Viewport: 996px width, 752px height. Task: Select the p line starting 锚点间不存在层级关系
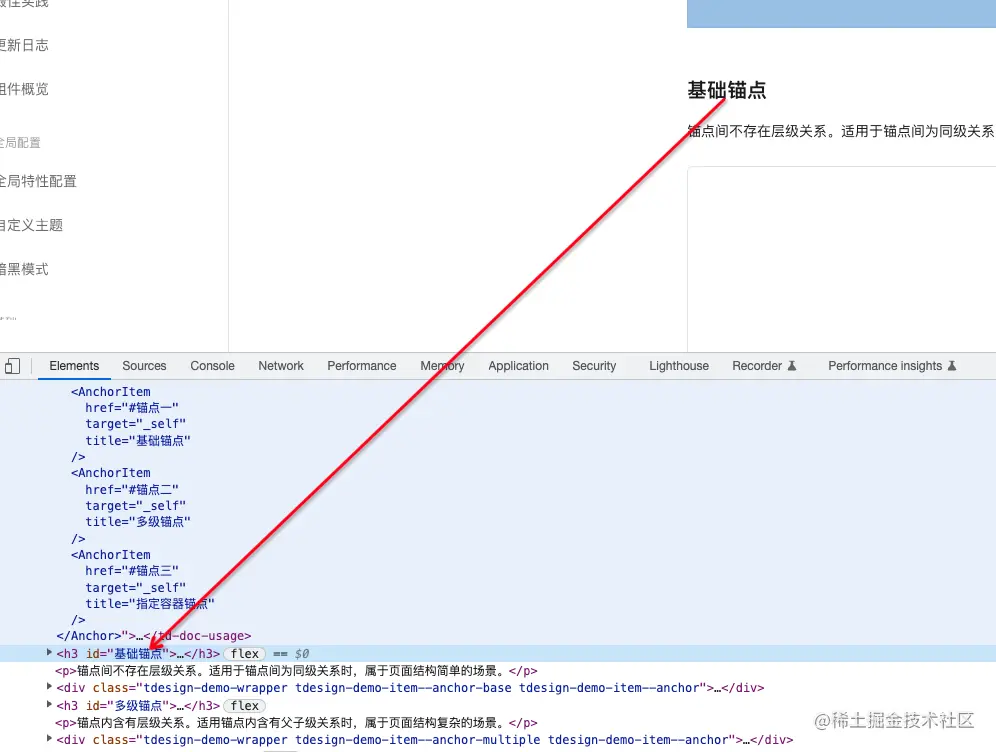click(296, 671)
